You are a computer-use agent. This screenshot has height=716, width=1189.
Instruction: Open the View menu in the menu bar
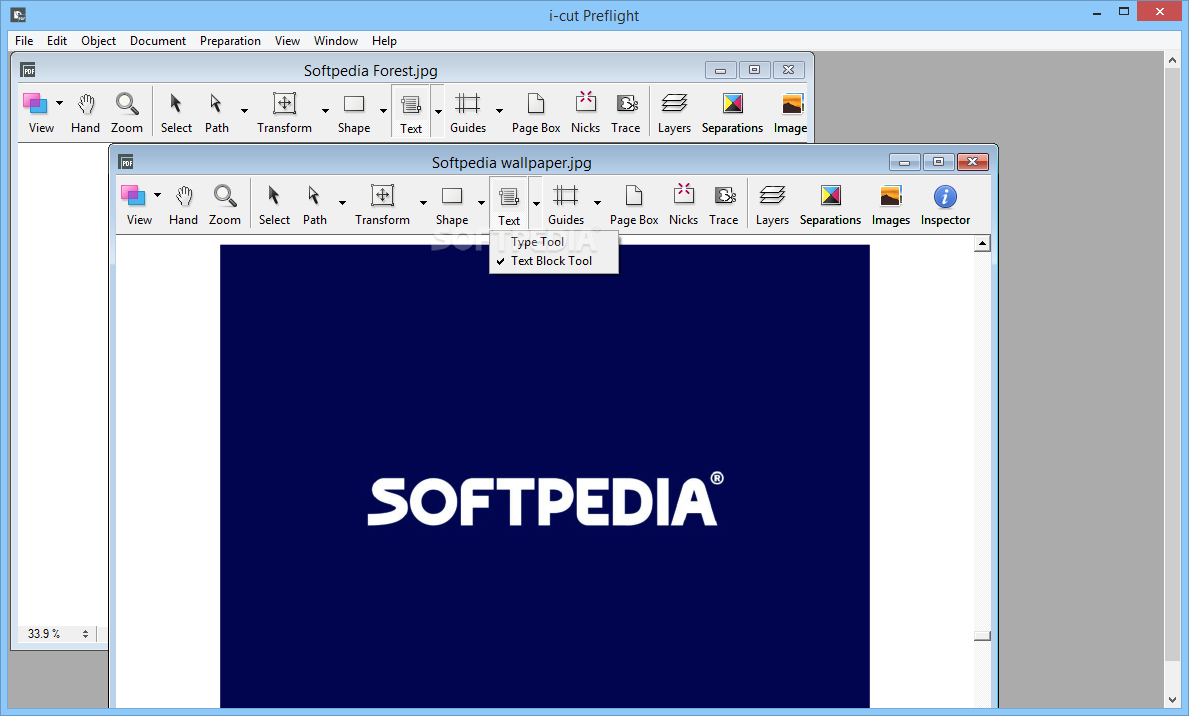coord(287,41)
